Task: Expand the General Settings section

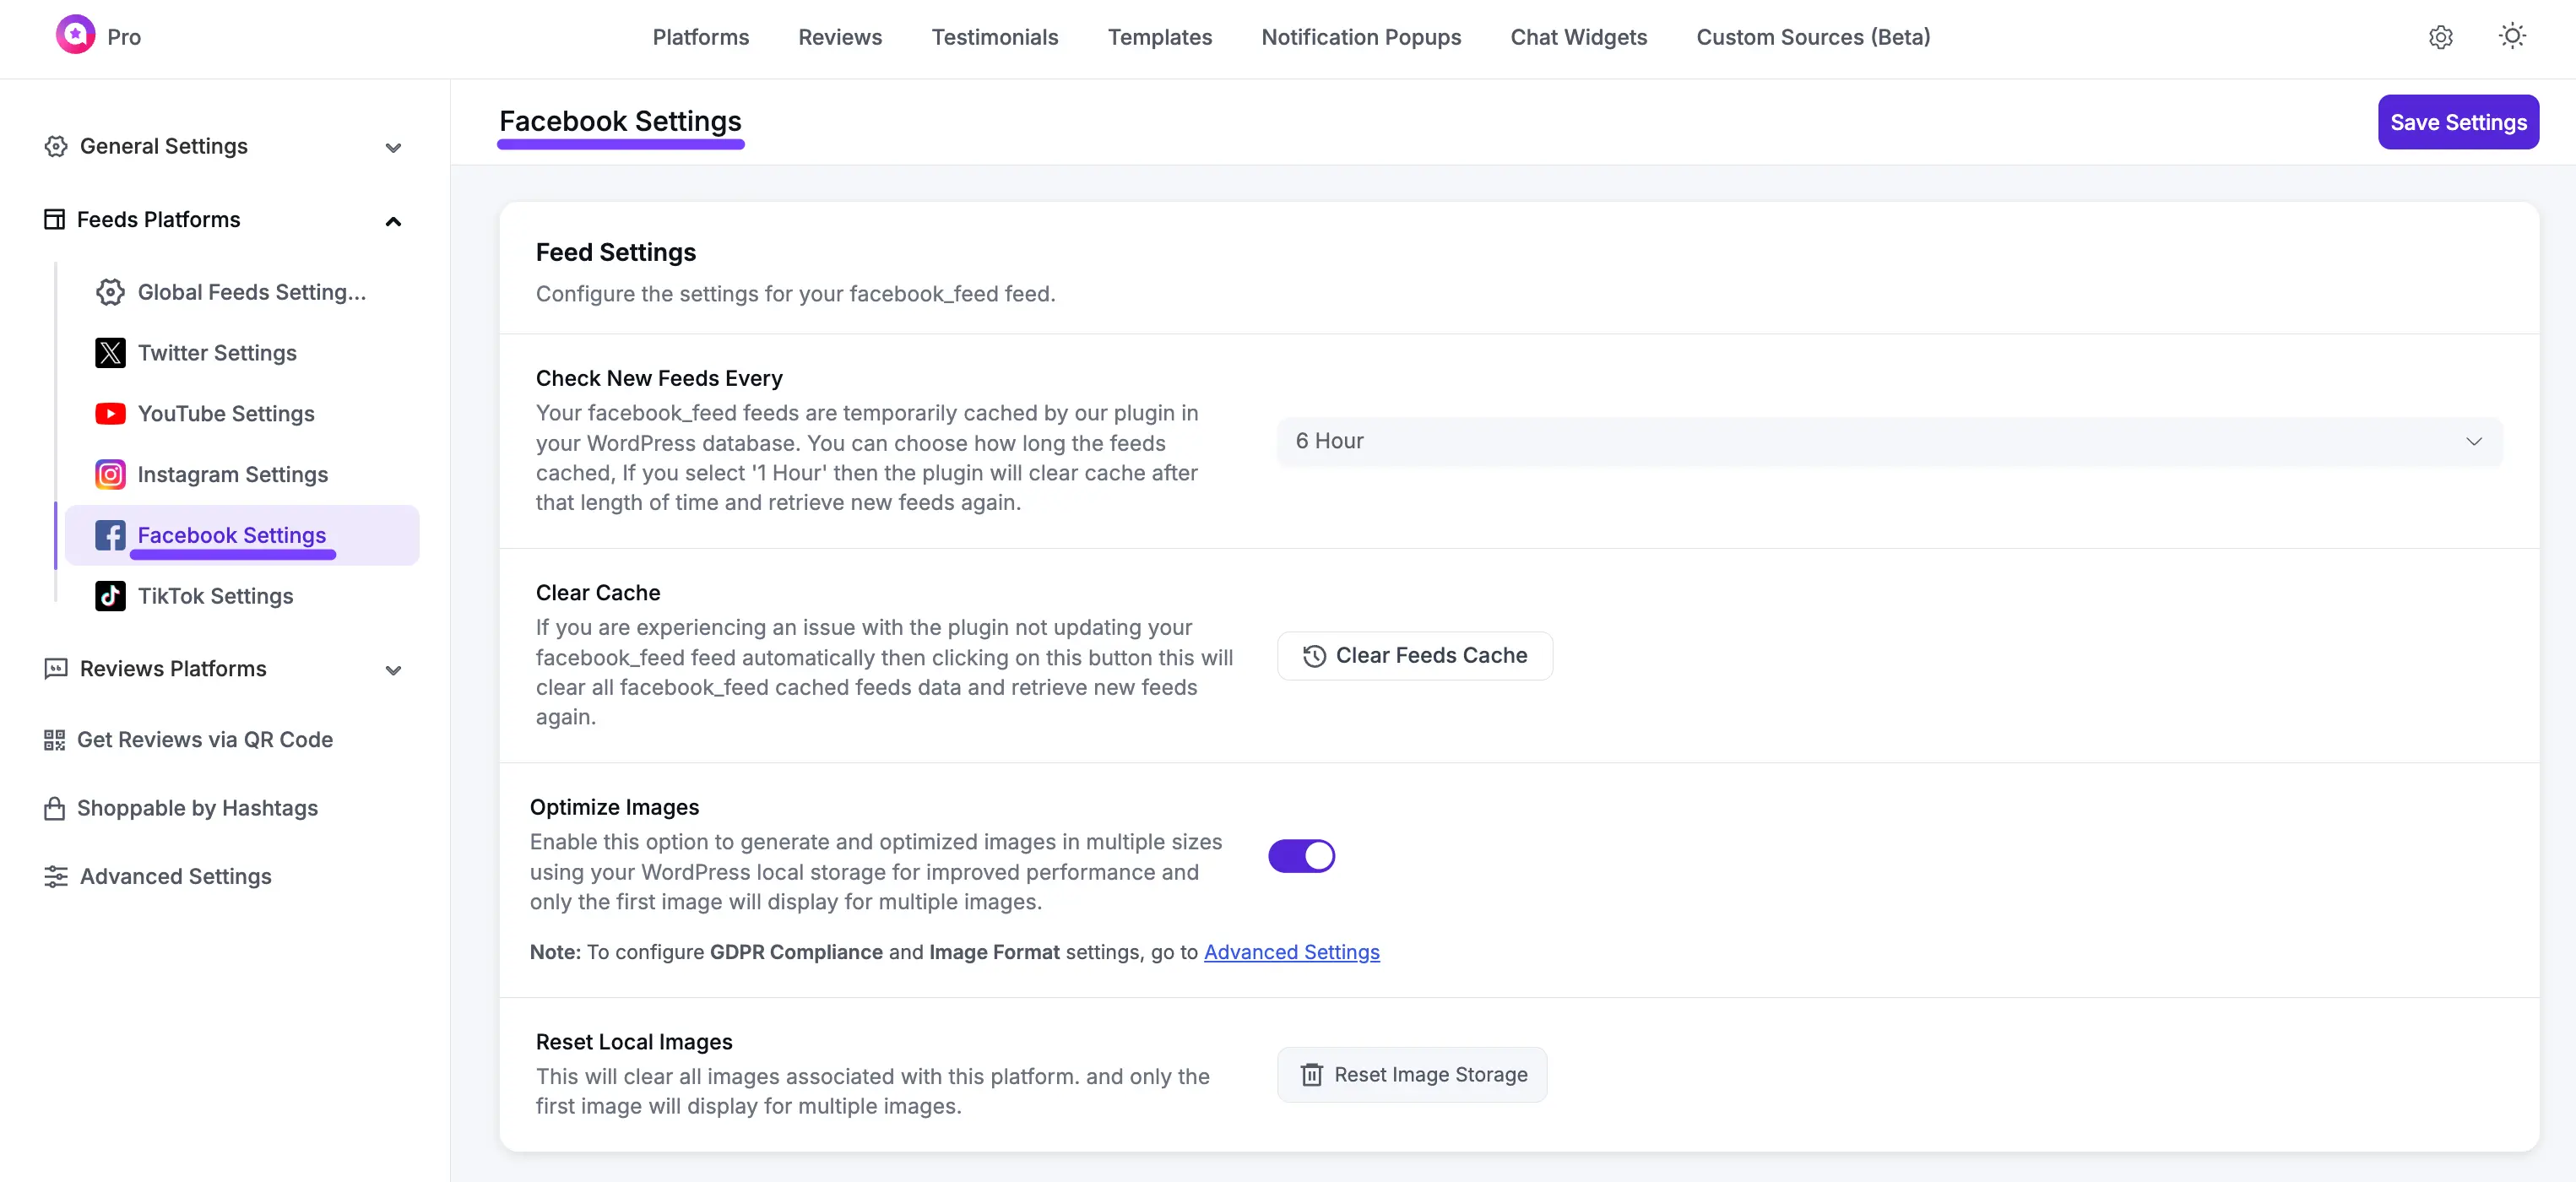Action: coord(393,148)
